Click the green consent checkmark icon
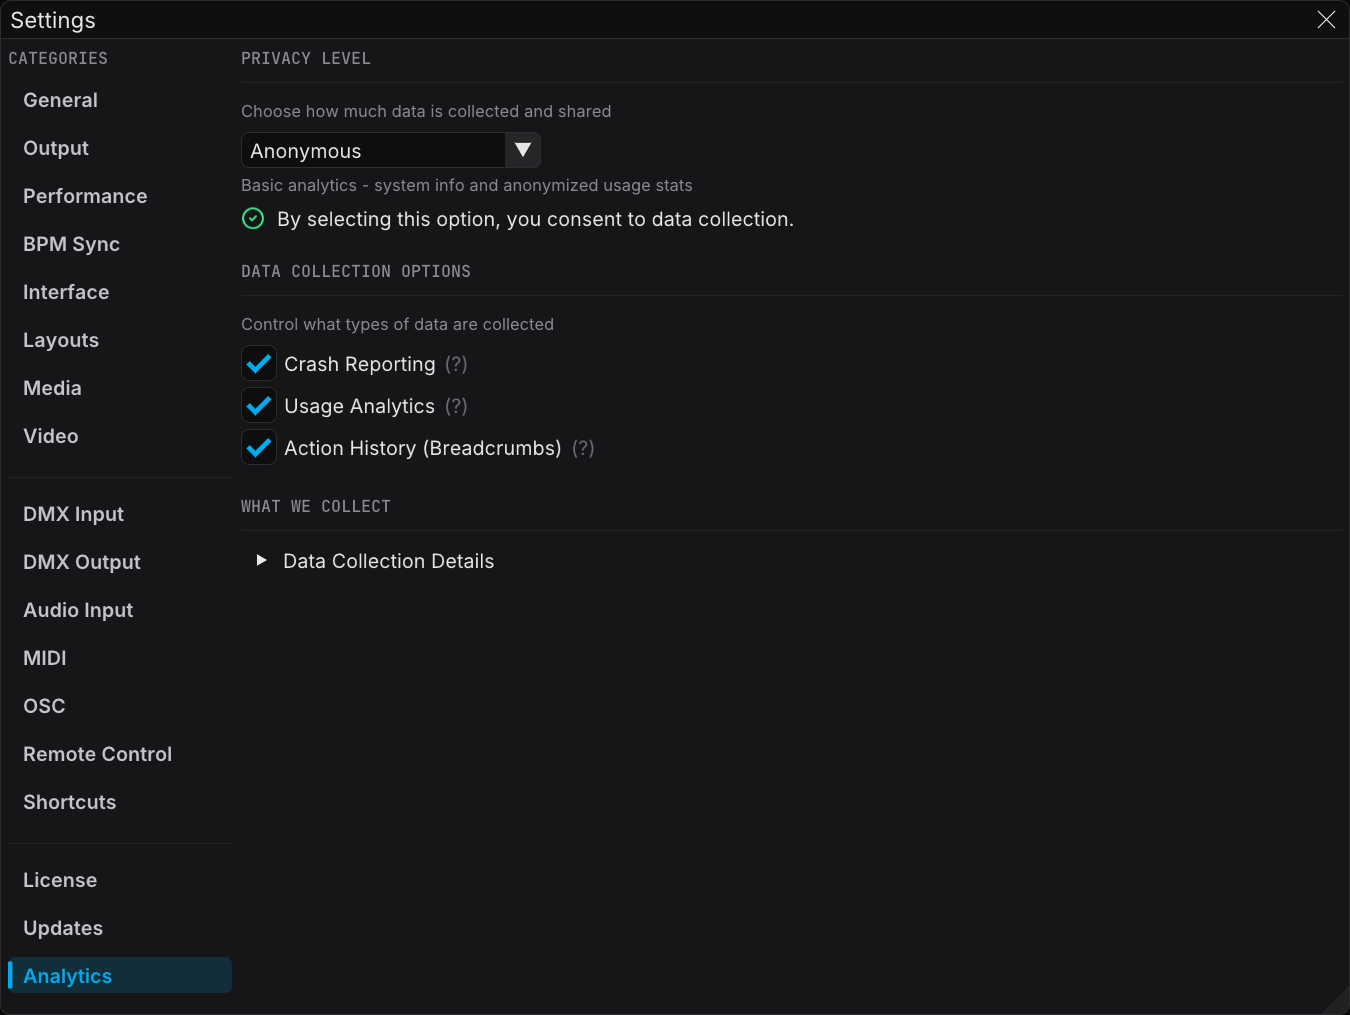 coord(253,218)
